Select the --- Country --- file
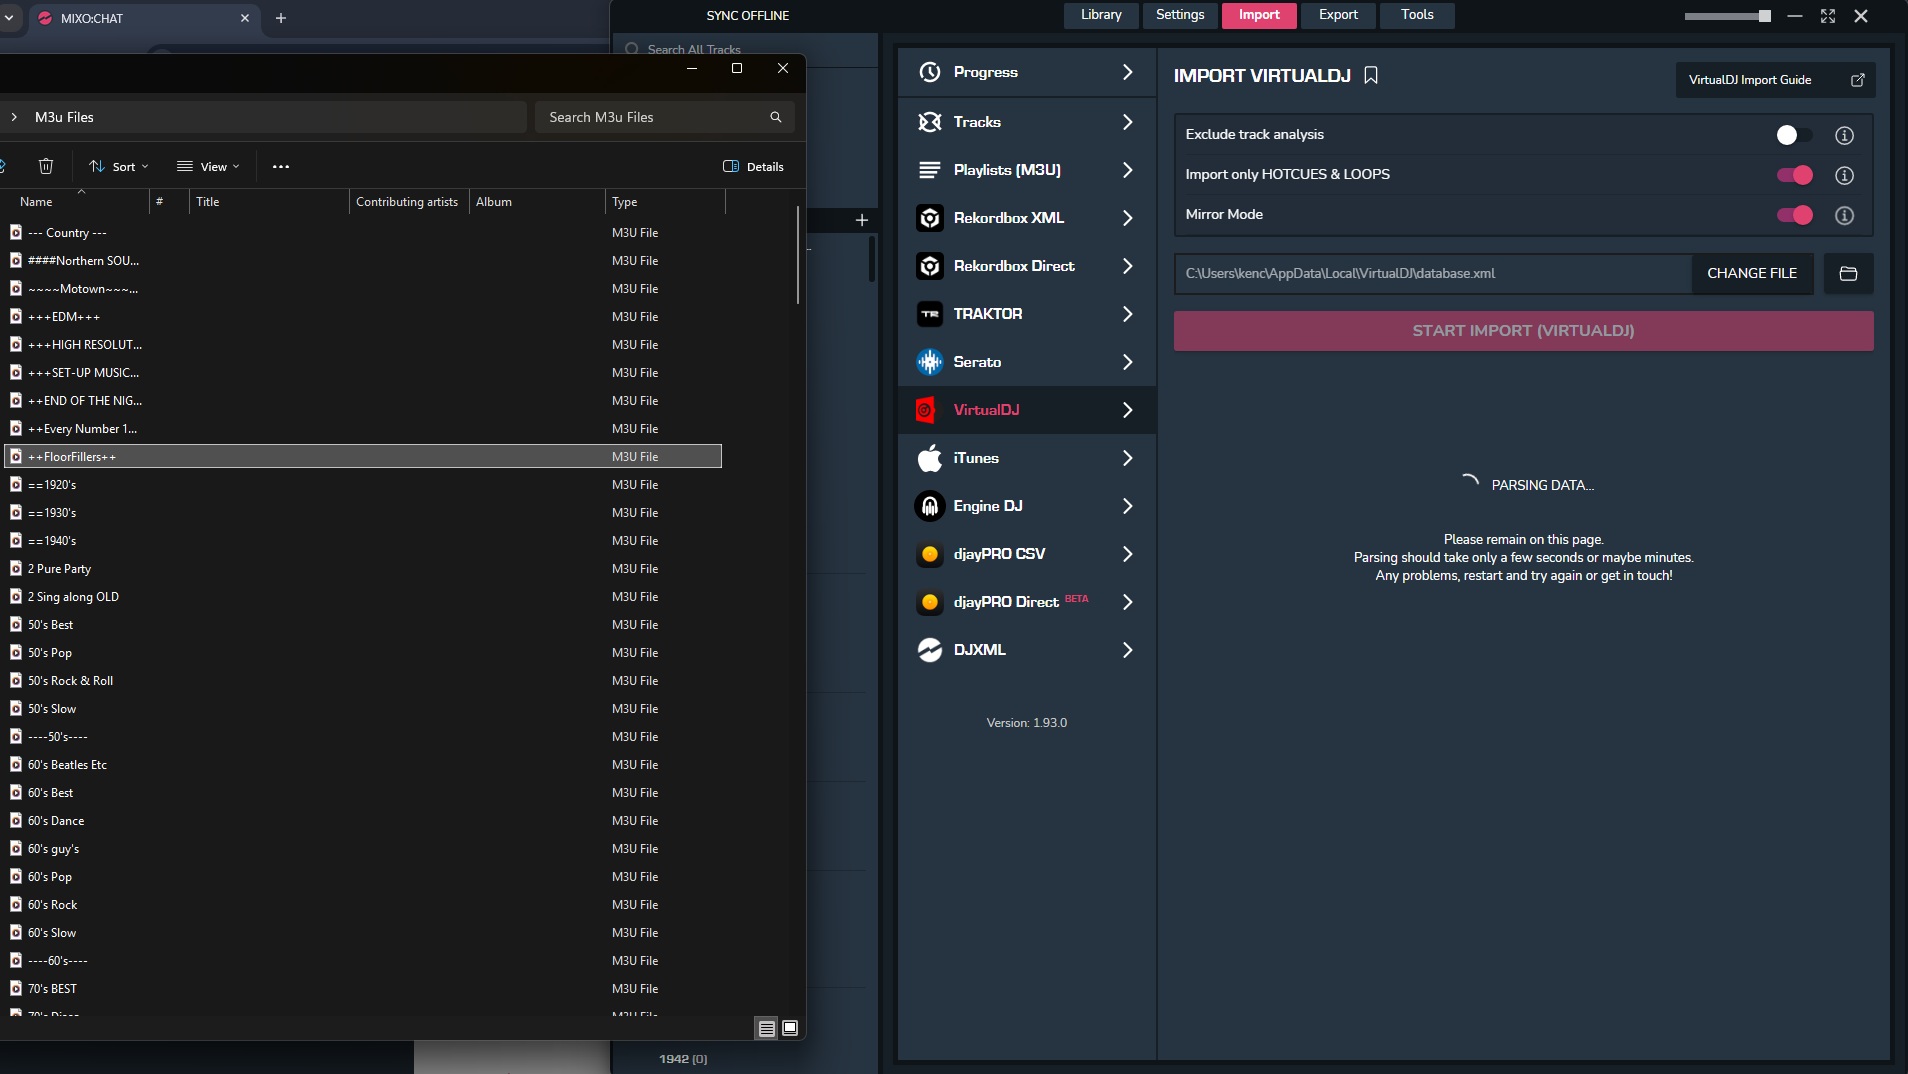 tap(363, 233)
